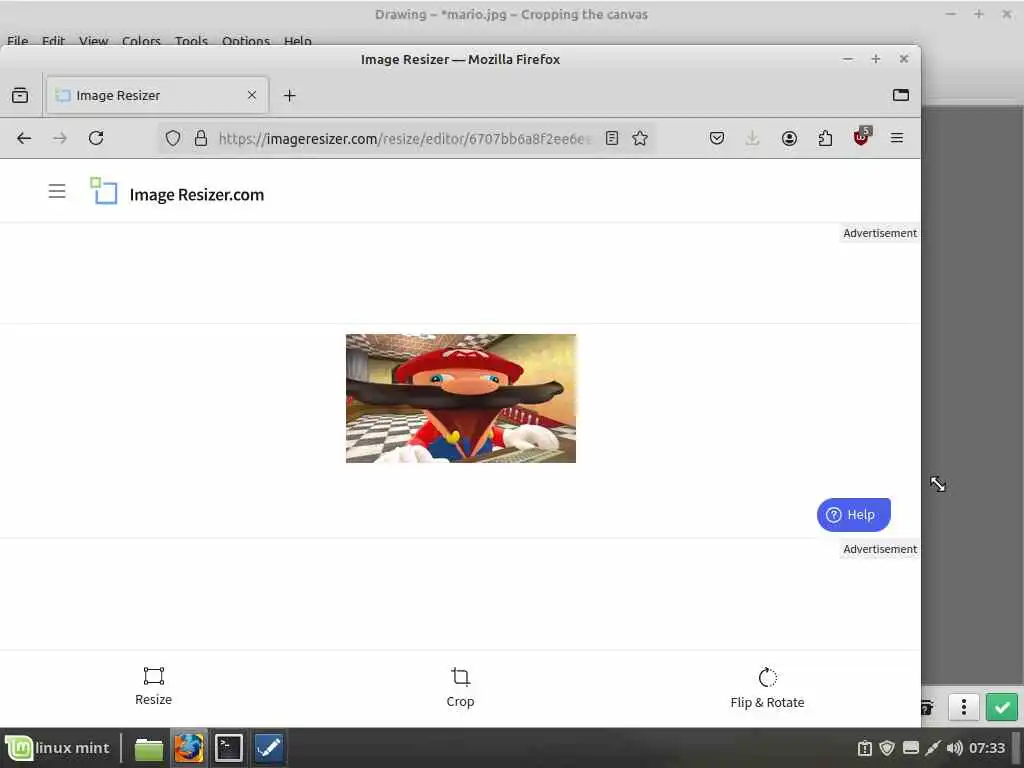Open the terminal from taskbar
Viewport: 1024px width, 768px height.
[229, 748]
